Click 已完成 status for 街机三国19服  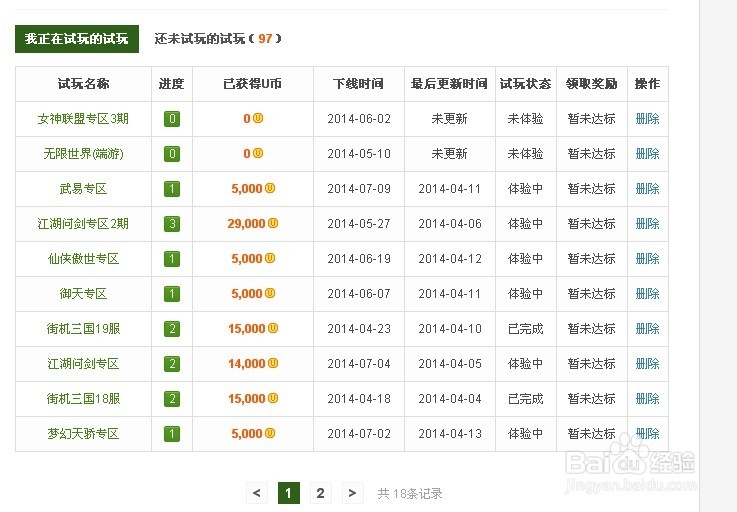coord(525,329)
